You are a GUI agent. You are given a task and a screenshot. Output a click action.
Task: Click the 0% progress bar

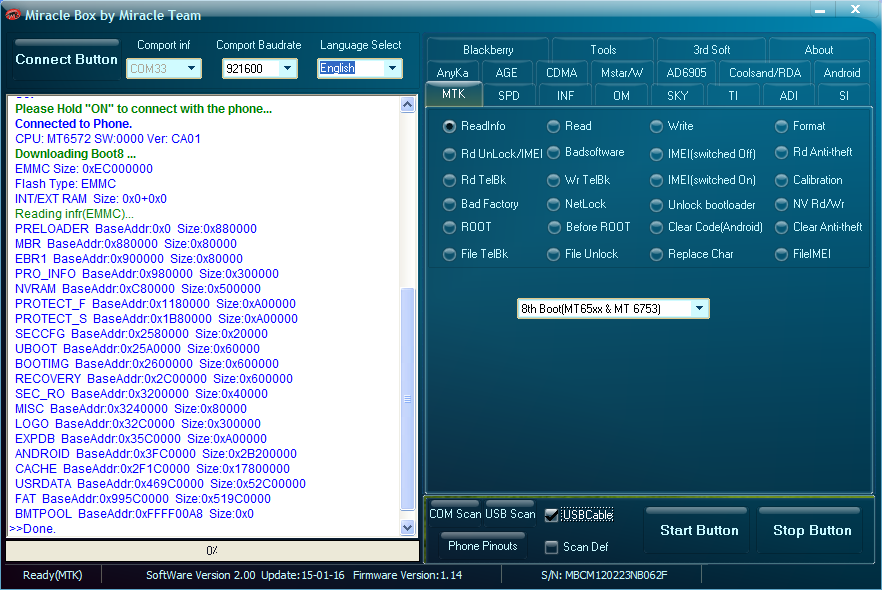[212, 551]
